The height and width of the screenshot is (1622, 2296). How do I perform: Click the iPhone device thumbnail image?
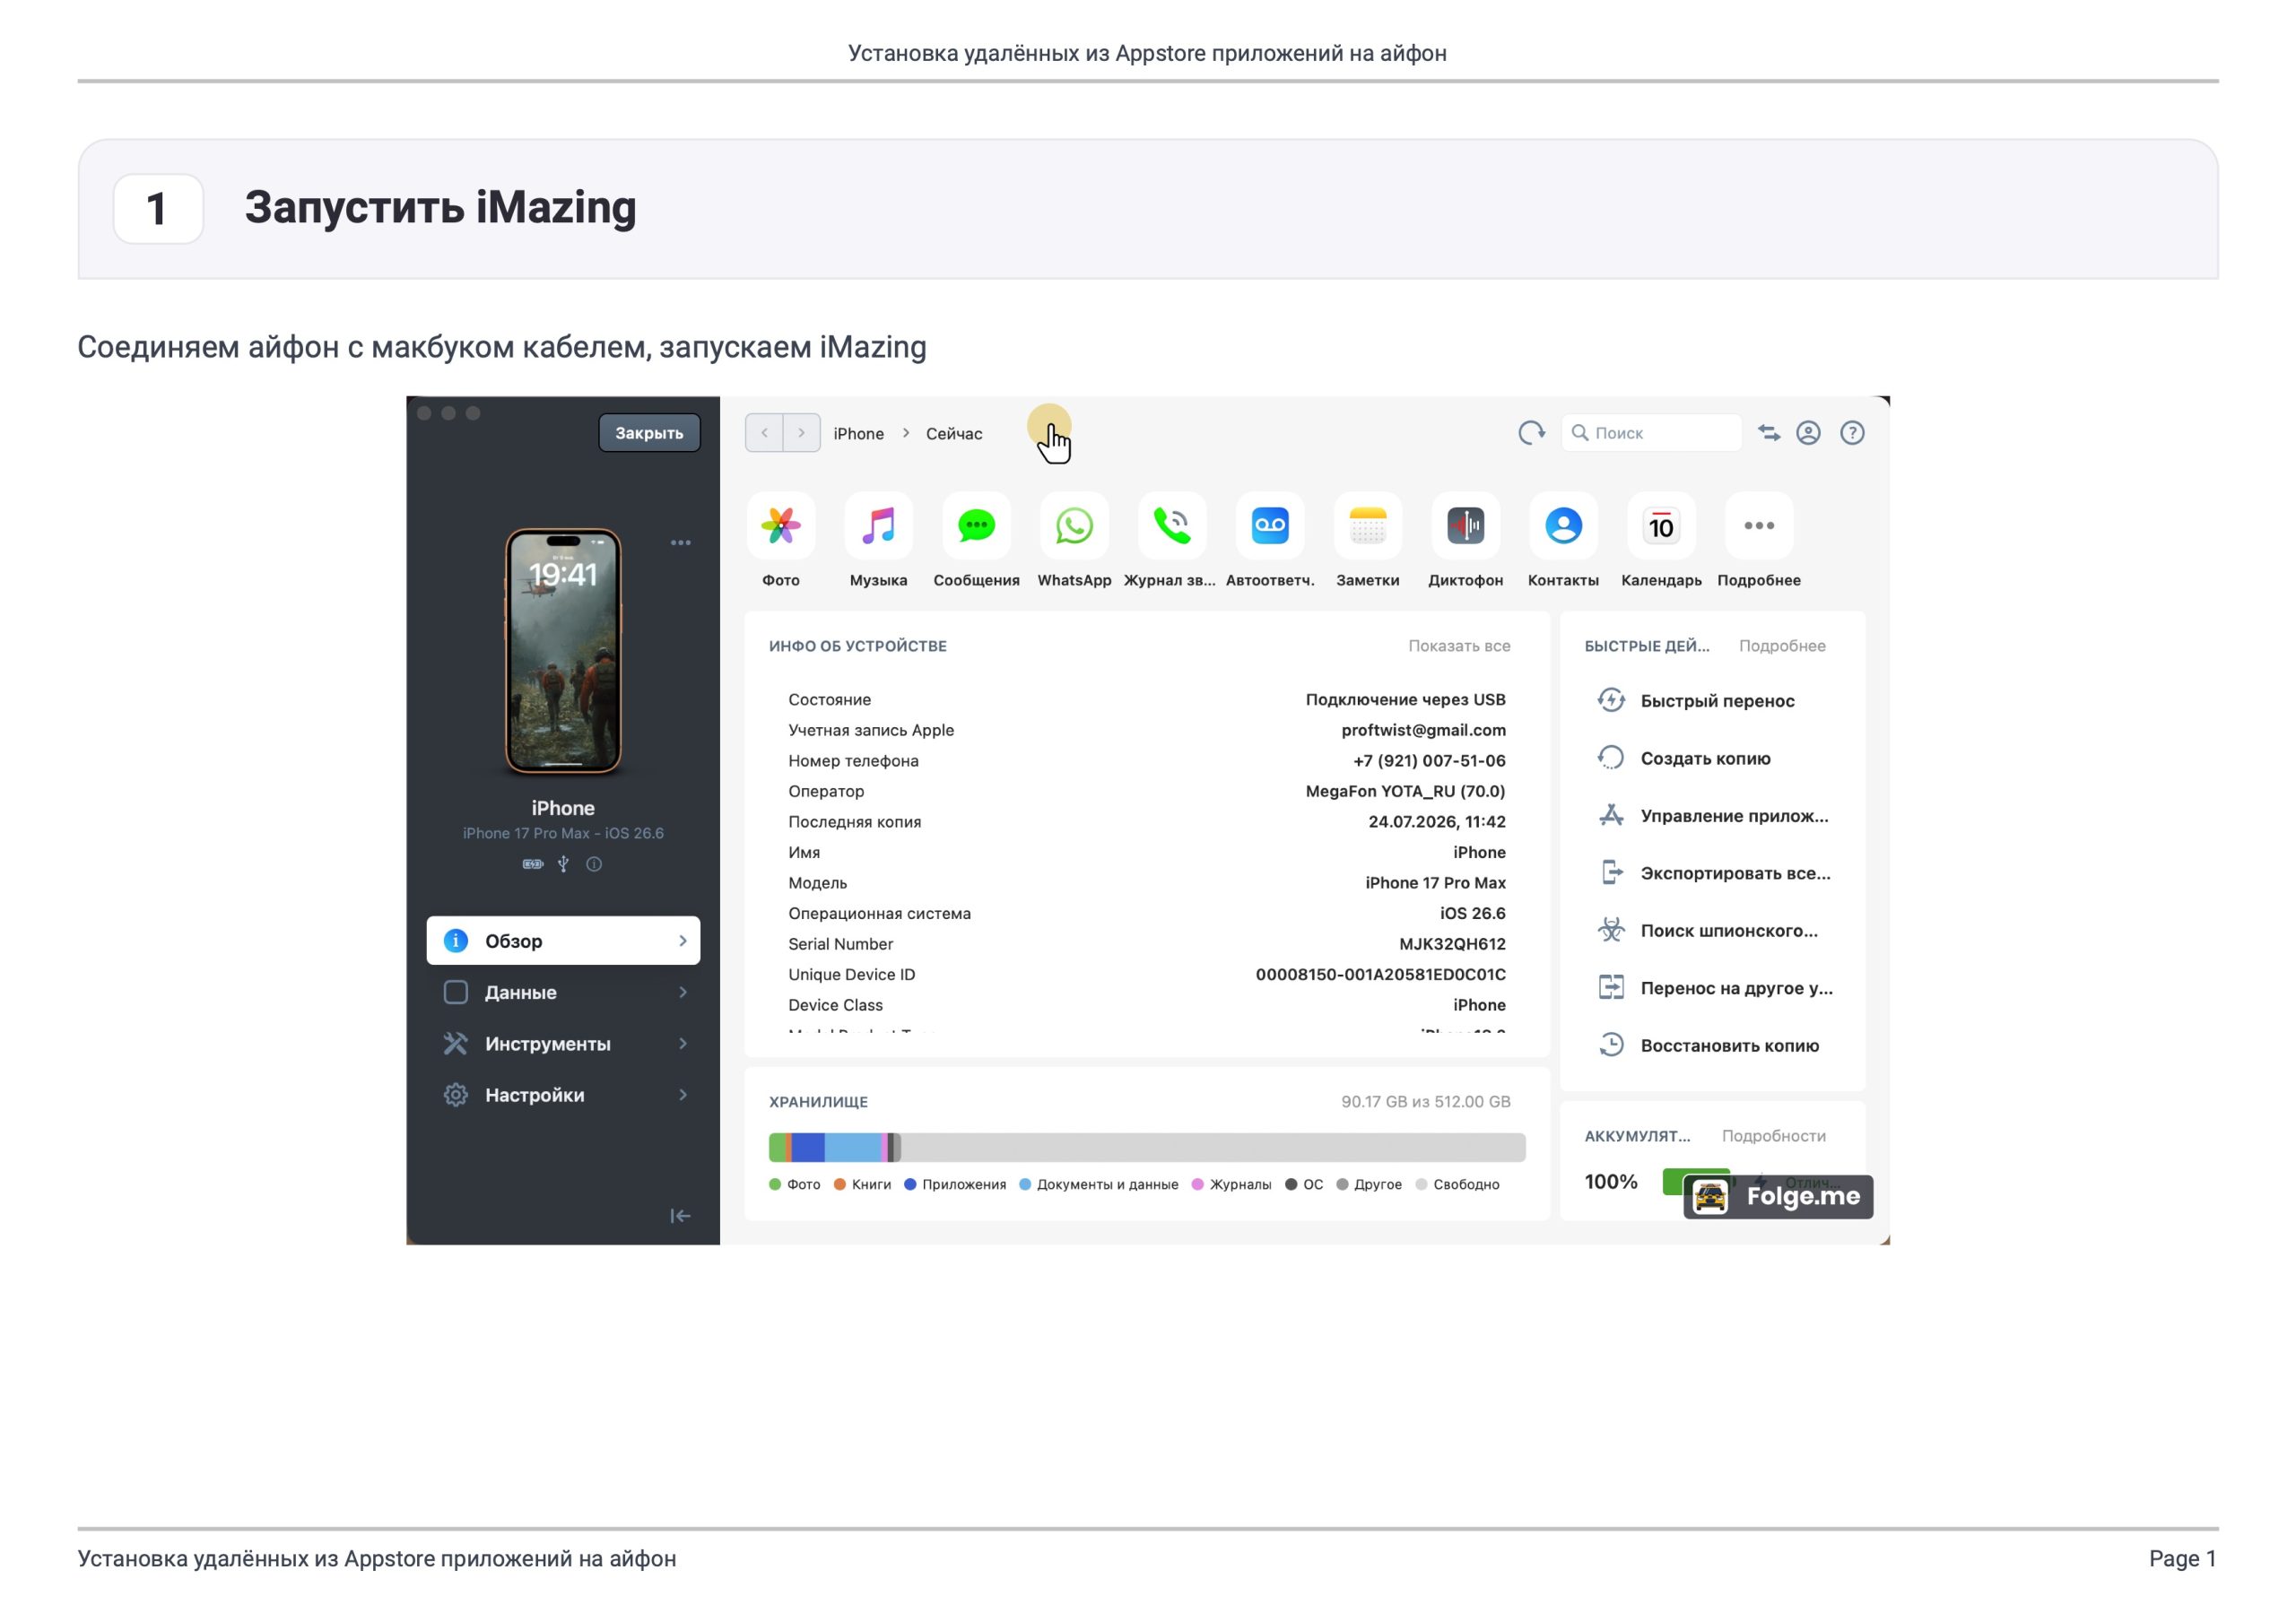(563, 651)
